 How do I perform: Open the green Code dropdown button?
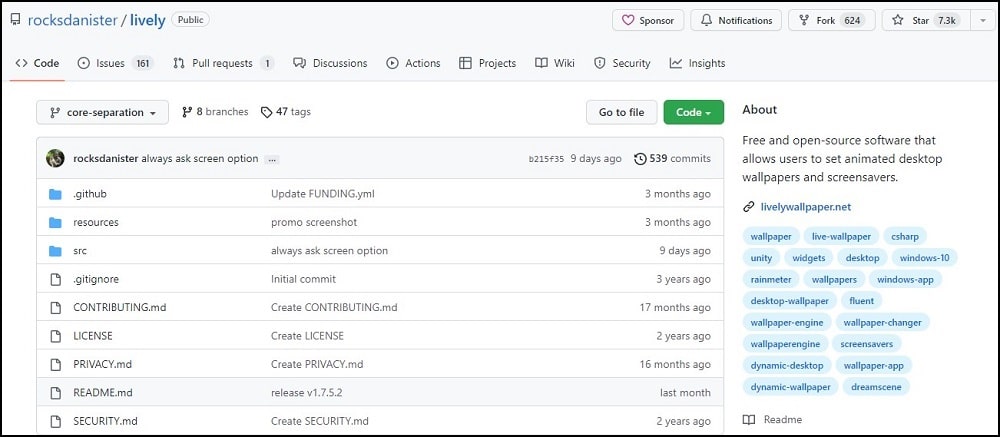693,112
